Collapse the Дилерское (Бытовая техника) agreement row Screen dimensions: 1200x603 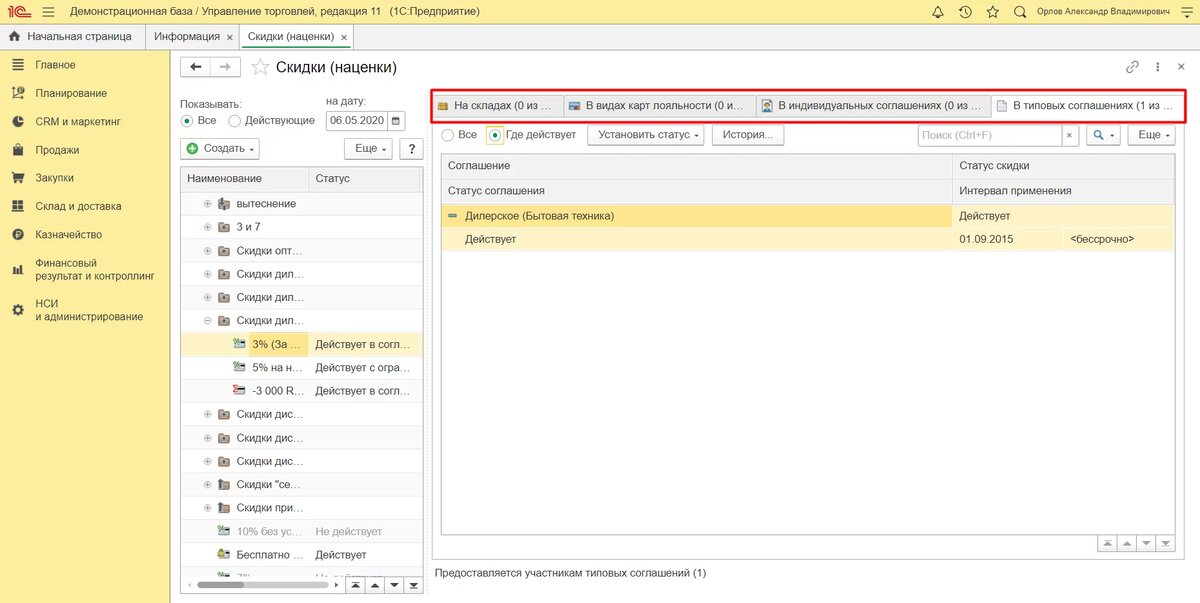tap(453, 215)
